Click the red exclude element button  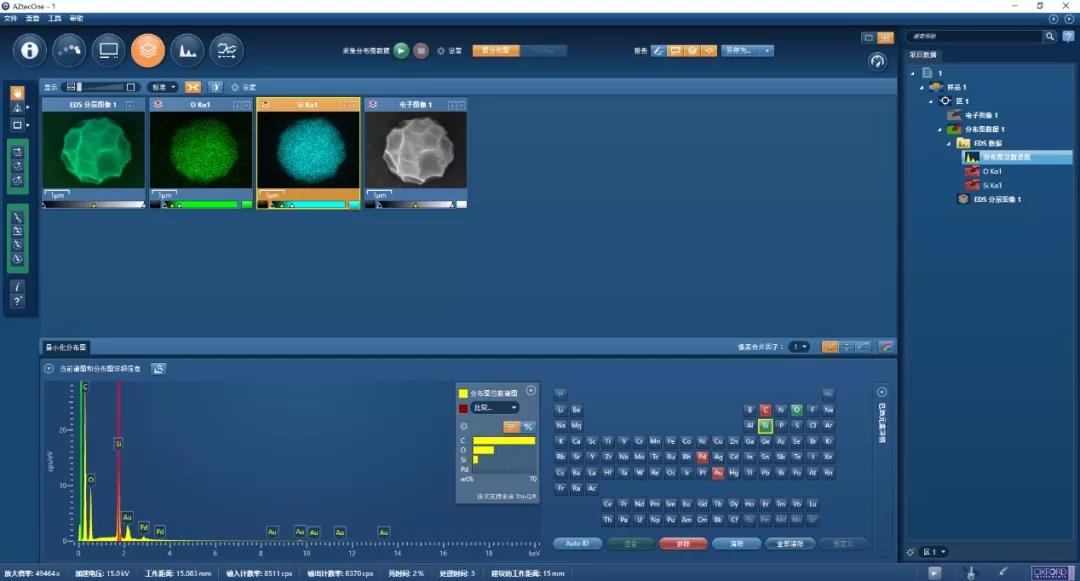click(683, 544)
